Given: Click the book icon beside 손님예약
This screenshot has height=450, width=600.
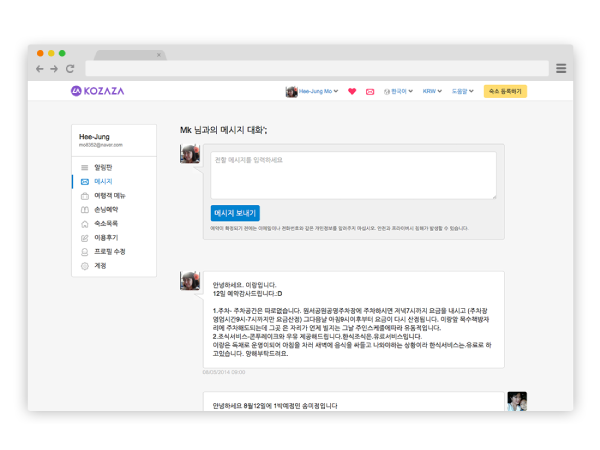Looking at the screenshot, I should [x=85, y=210].
